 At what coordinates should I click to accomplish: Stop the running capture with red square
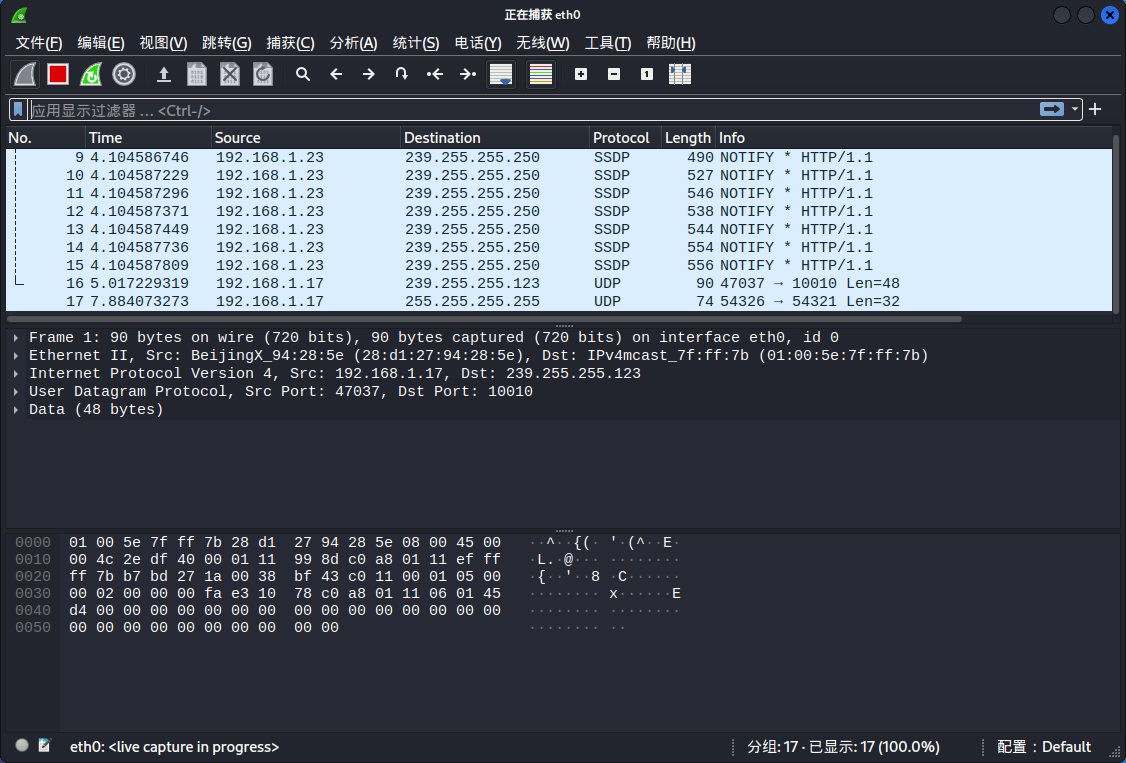(58, 74)
